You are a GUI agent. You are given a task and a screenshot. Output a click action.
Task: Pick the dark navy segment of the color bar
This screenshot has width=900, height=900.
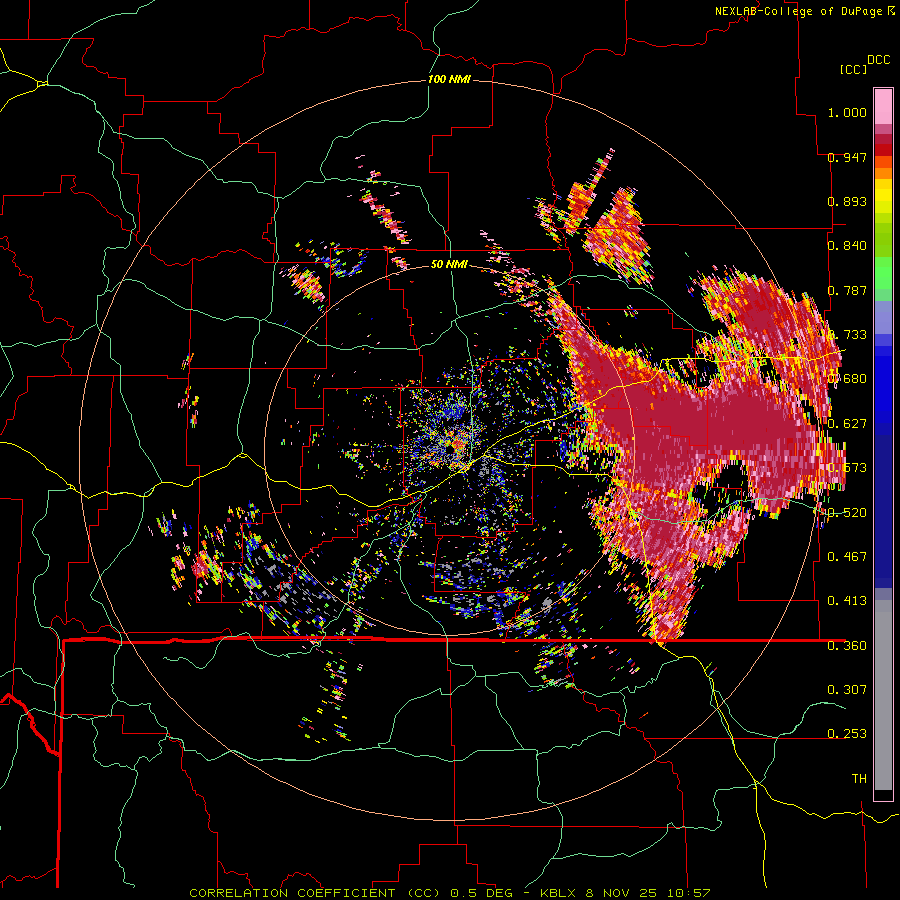point(883,505)
